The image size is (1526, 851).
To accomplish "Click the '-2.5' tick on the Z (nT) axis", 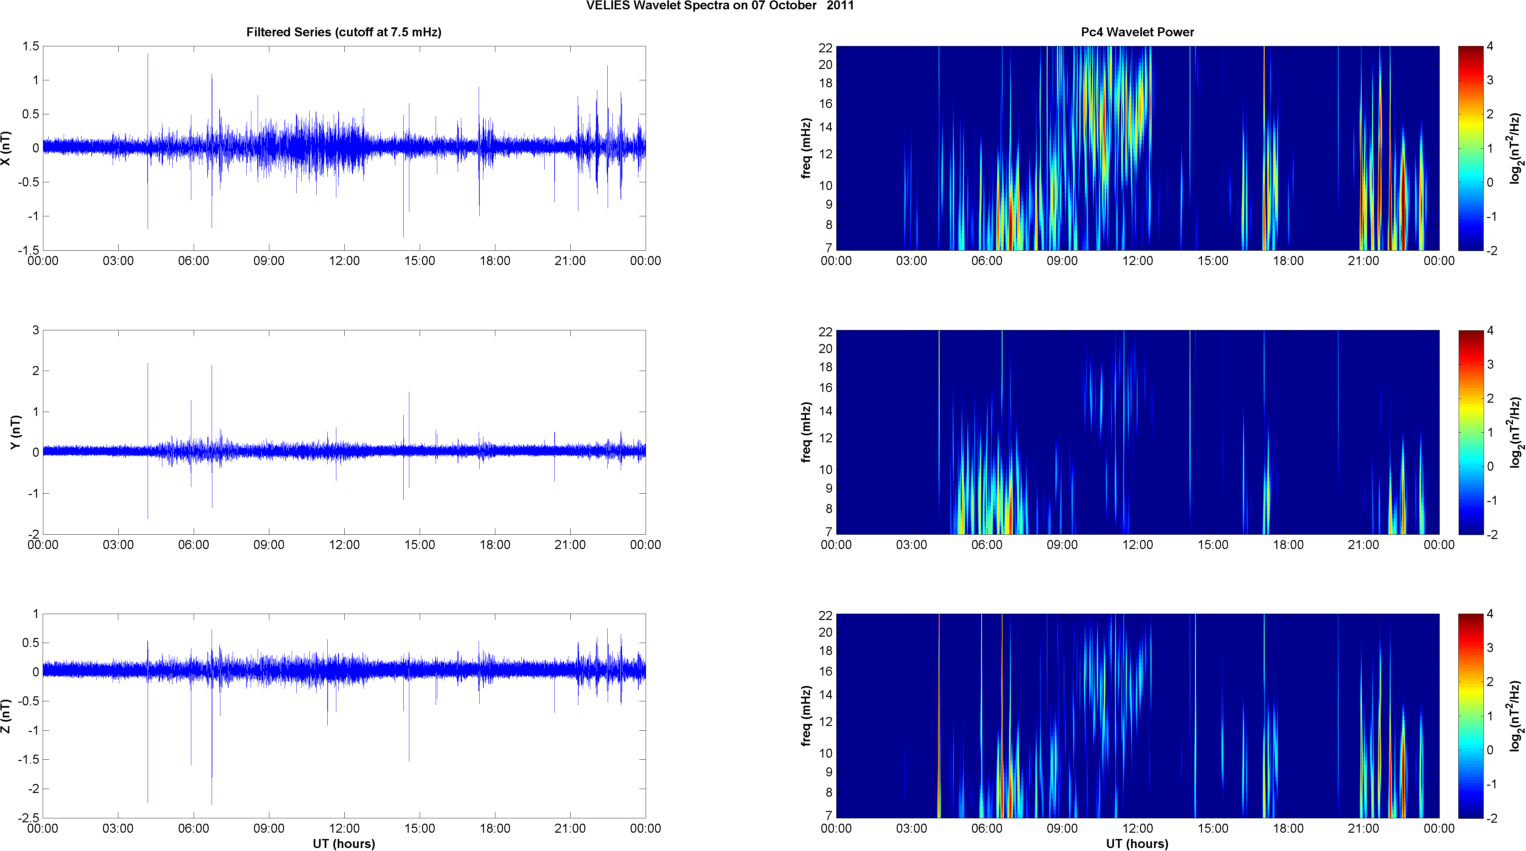I will [x=28, y=819].
